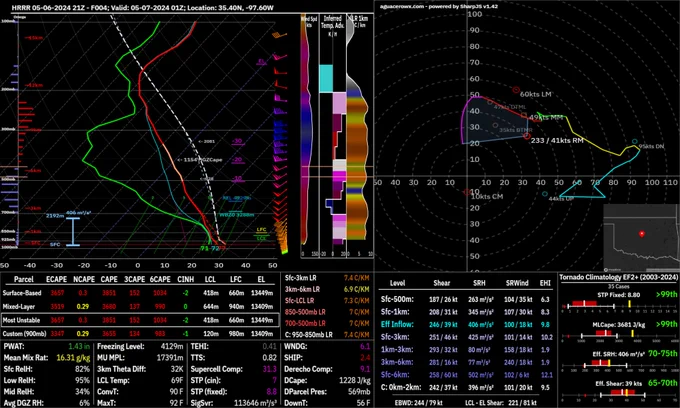Click the '850-500mb LR' lapse rate label
This screenshot has height=408, width=680.
[x=305, y=312]
